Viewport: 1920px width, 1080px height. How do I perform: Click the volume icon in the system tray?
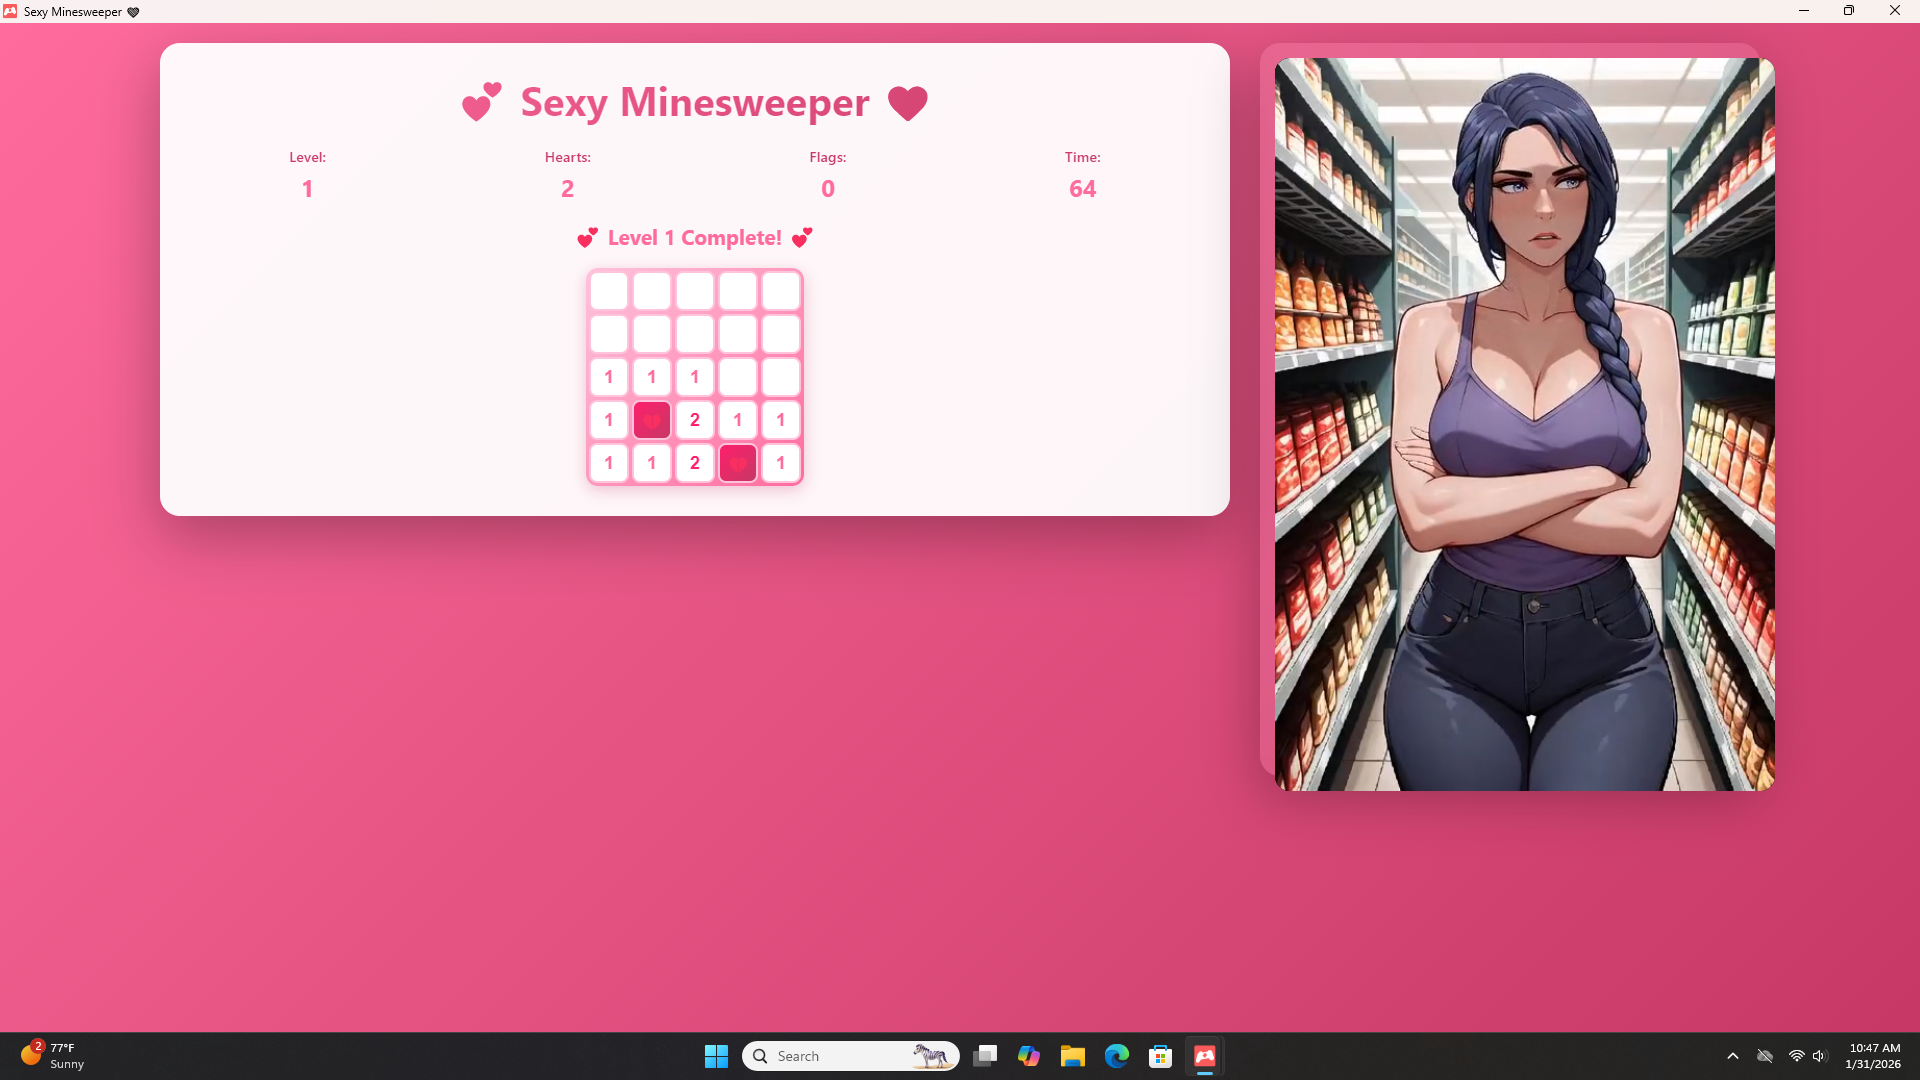(1819, 1056)
